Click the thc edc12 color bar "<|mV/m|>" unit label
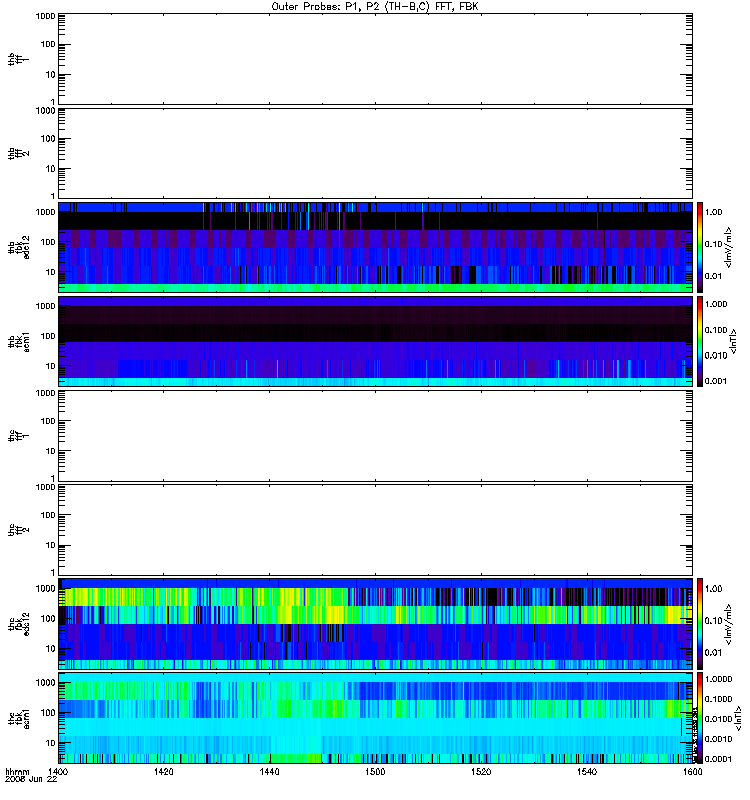This screenshot has width=750, height=800. pos(729,624)
